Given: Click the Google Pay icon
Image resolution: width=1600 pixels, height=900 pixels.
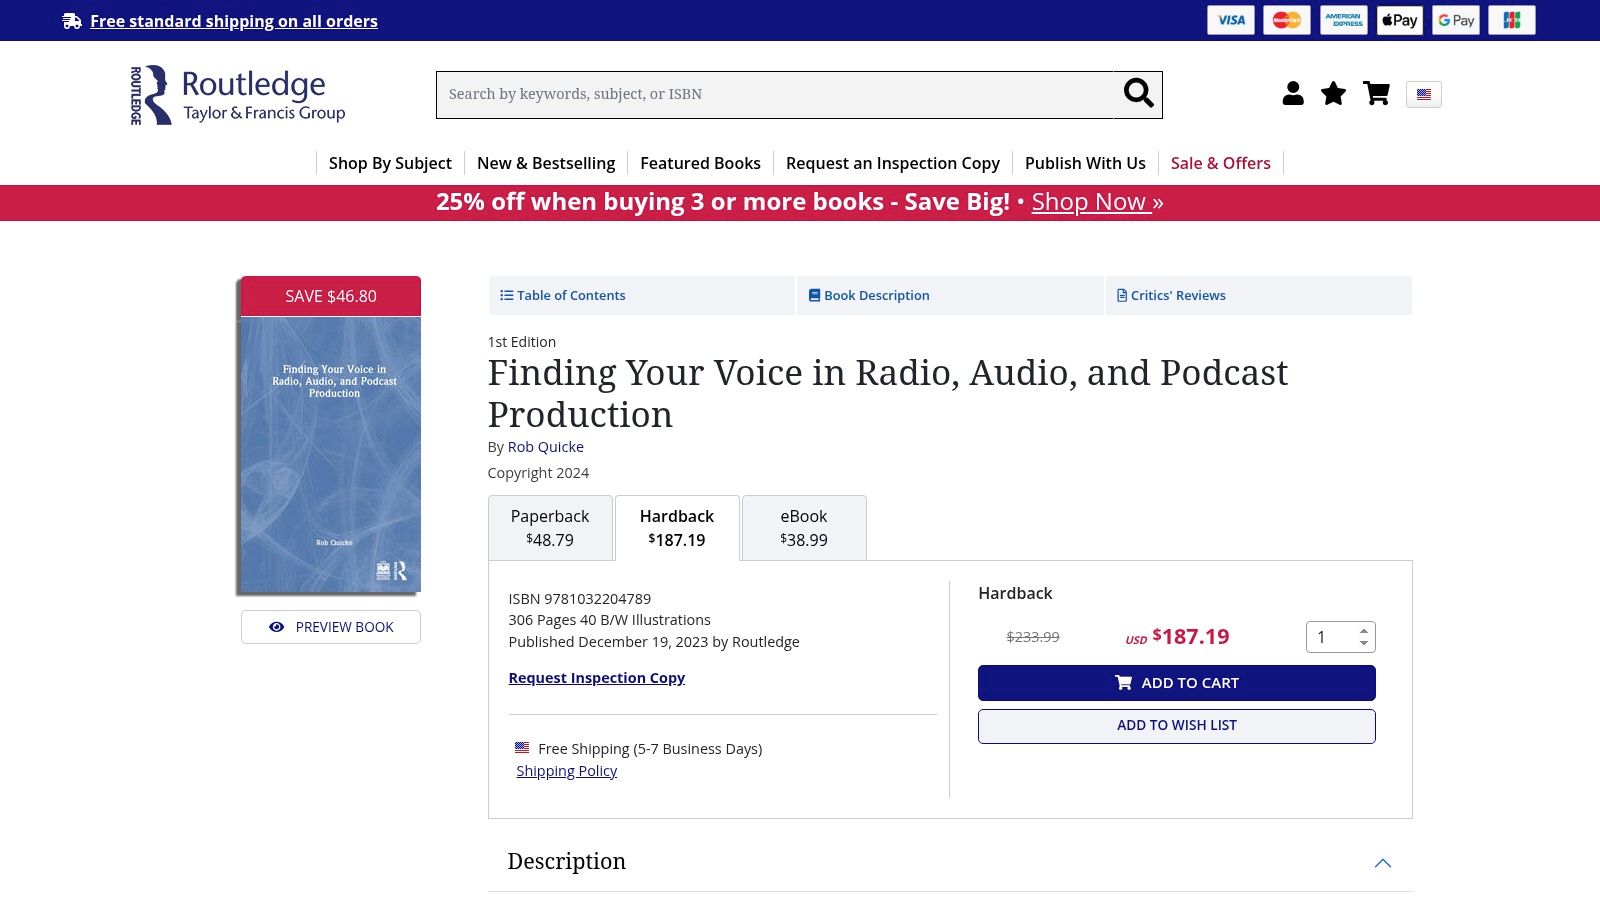Looking at the screenshot, I should tap(1456, 20).
